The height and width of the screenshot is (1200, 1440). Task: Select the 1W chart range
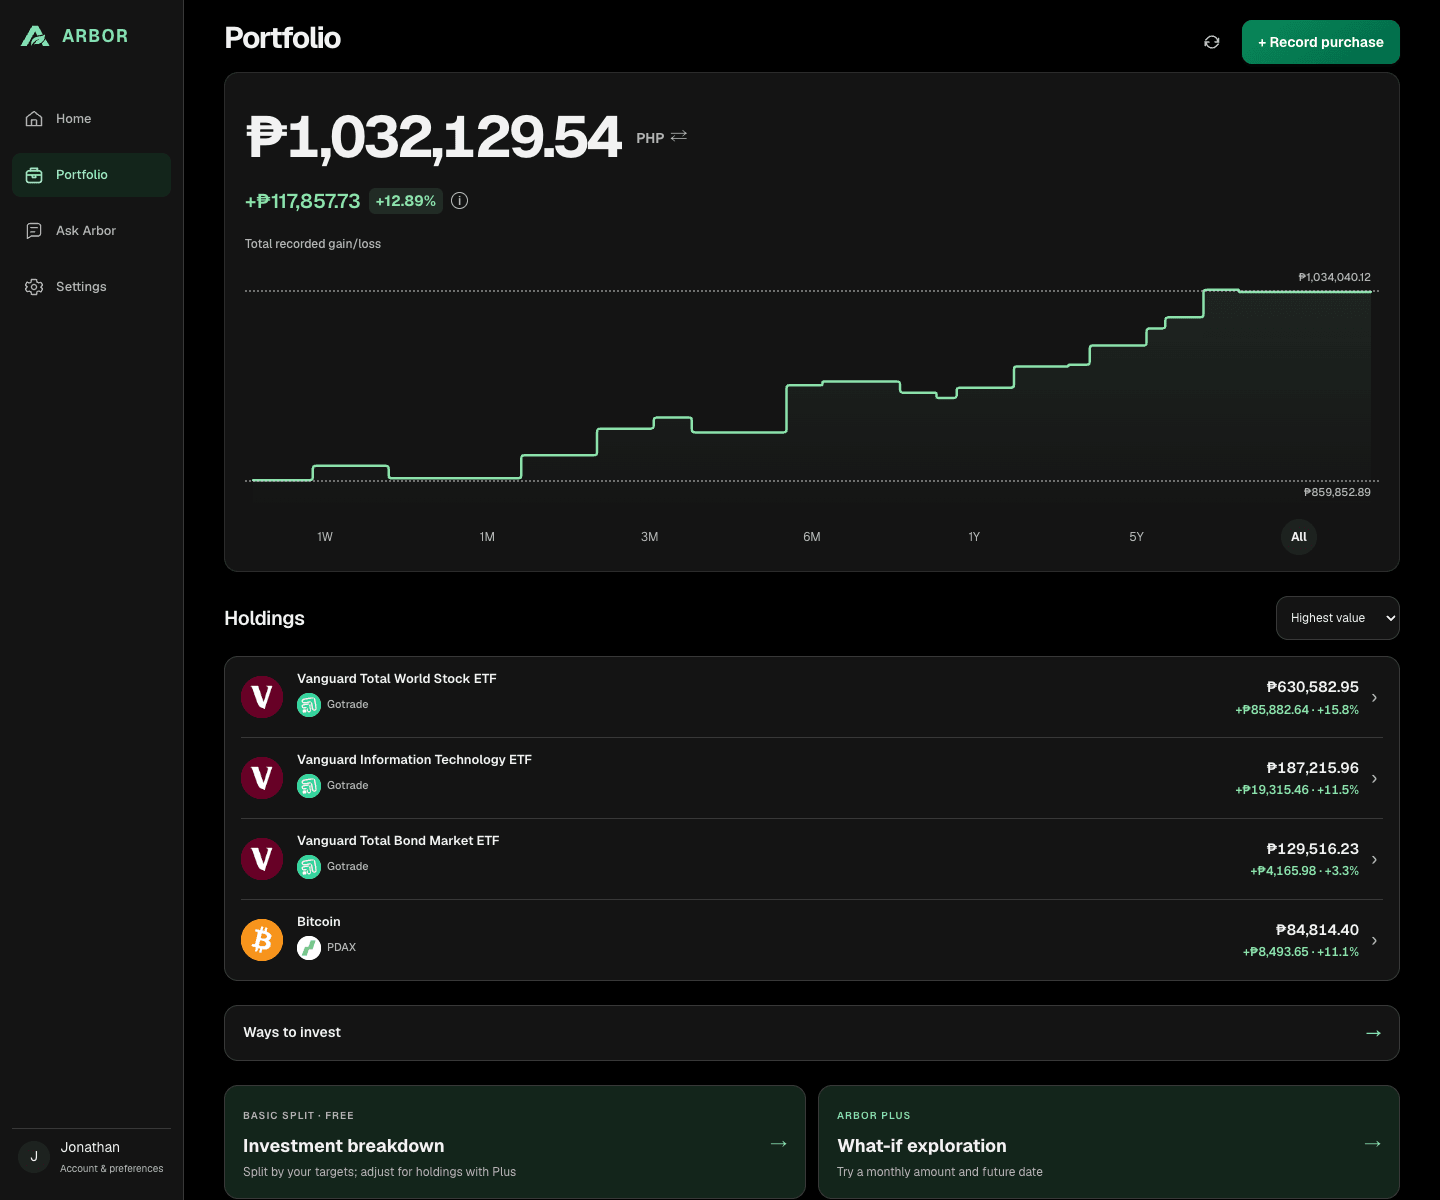point(325,537)
